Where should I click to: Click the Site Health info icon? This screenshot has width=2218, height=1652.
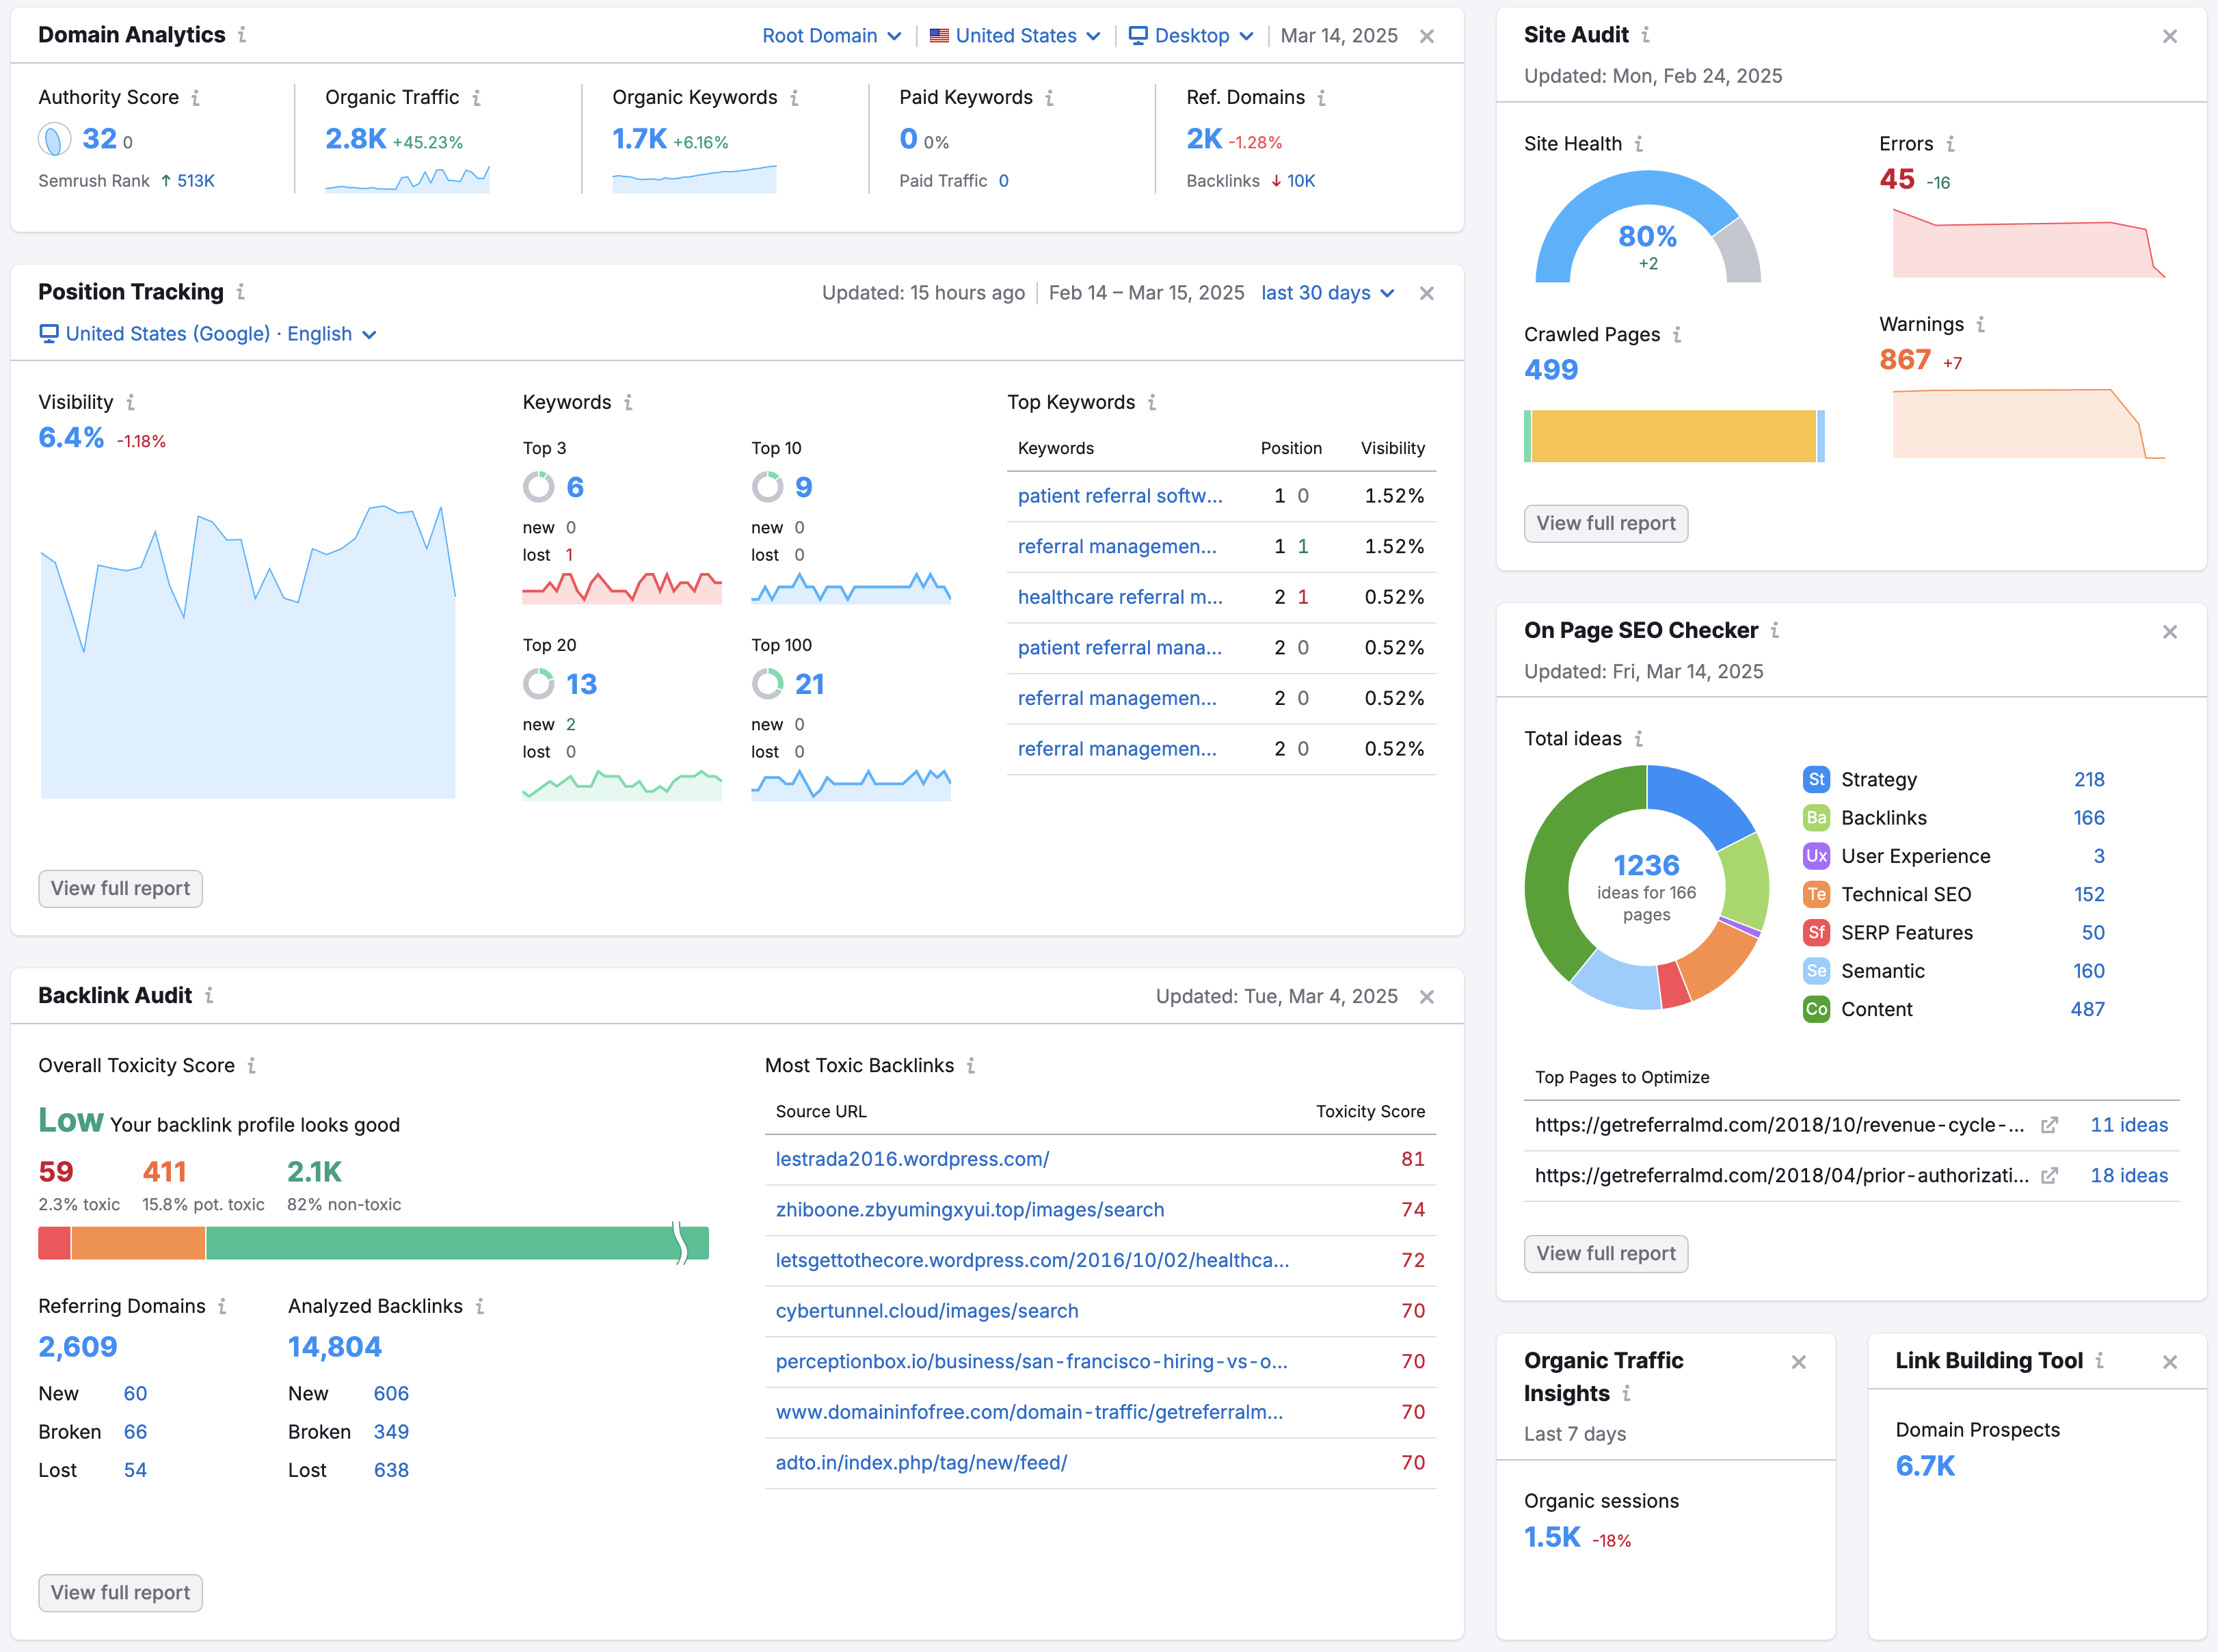pyautogui.click(x=1638, y=144)
